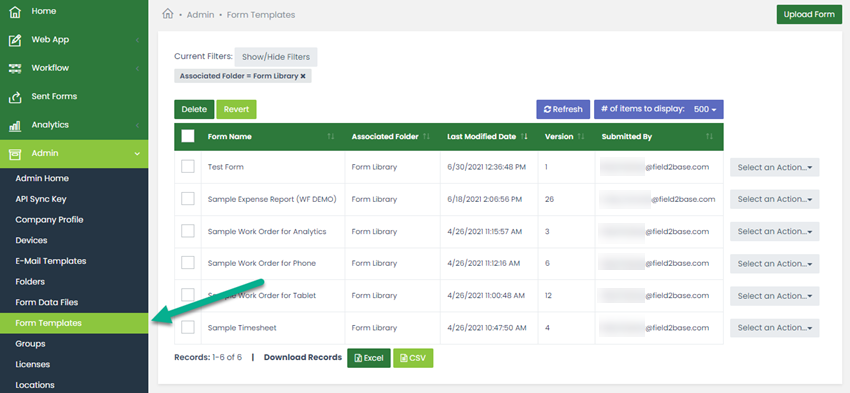Sort by Last Modified Date arrows

click(x=524, y=137)
